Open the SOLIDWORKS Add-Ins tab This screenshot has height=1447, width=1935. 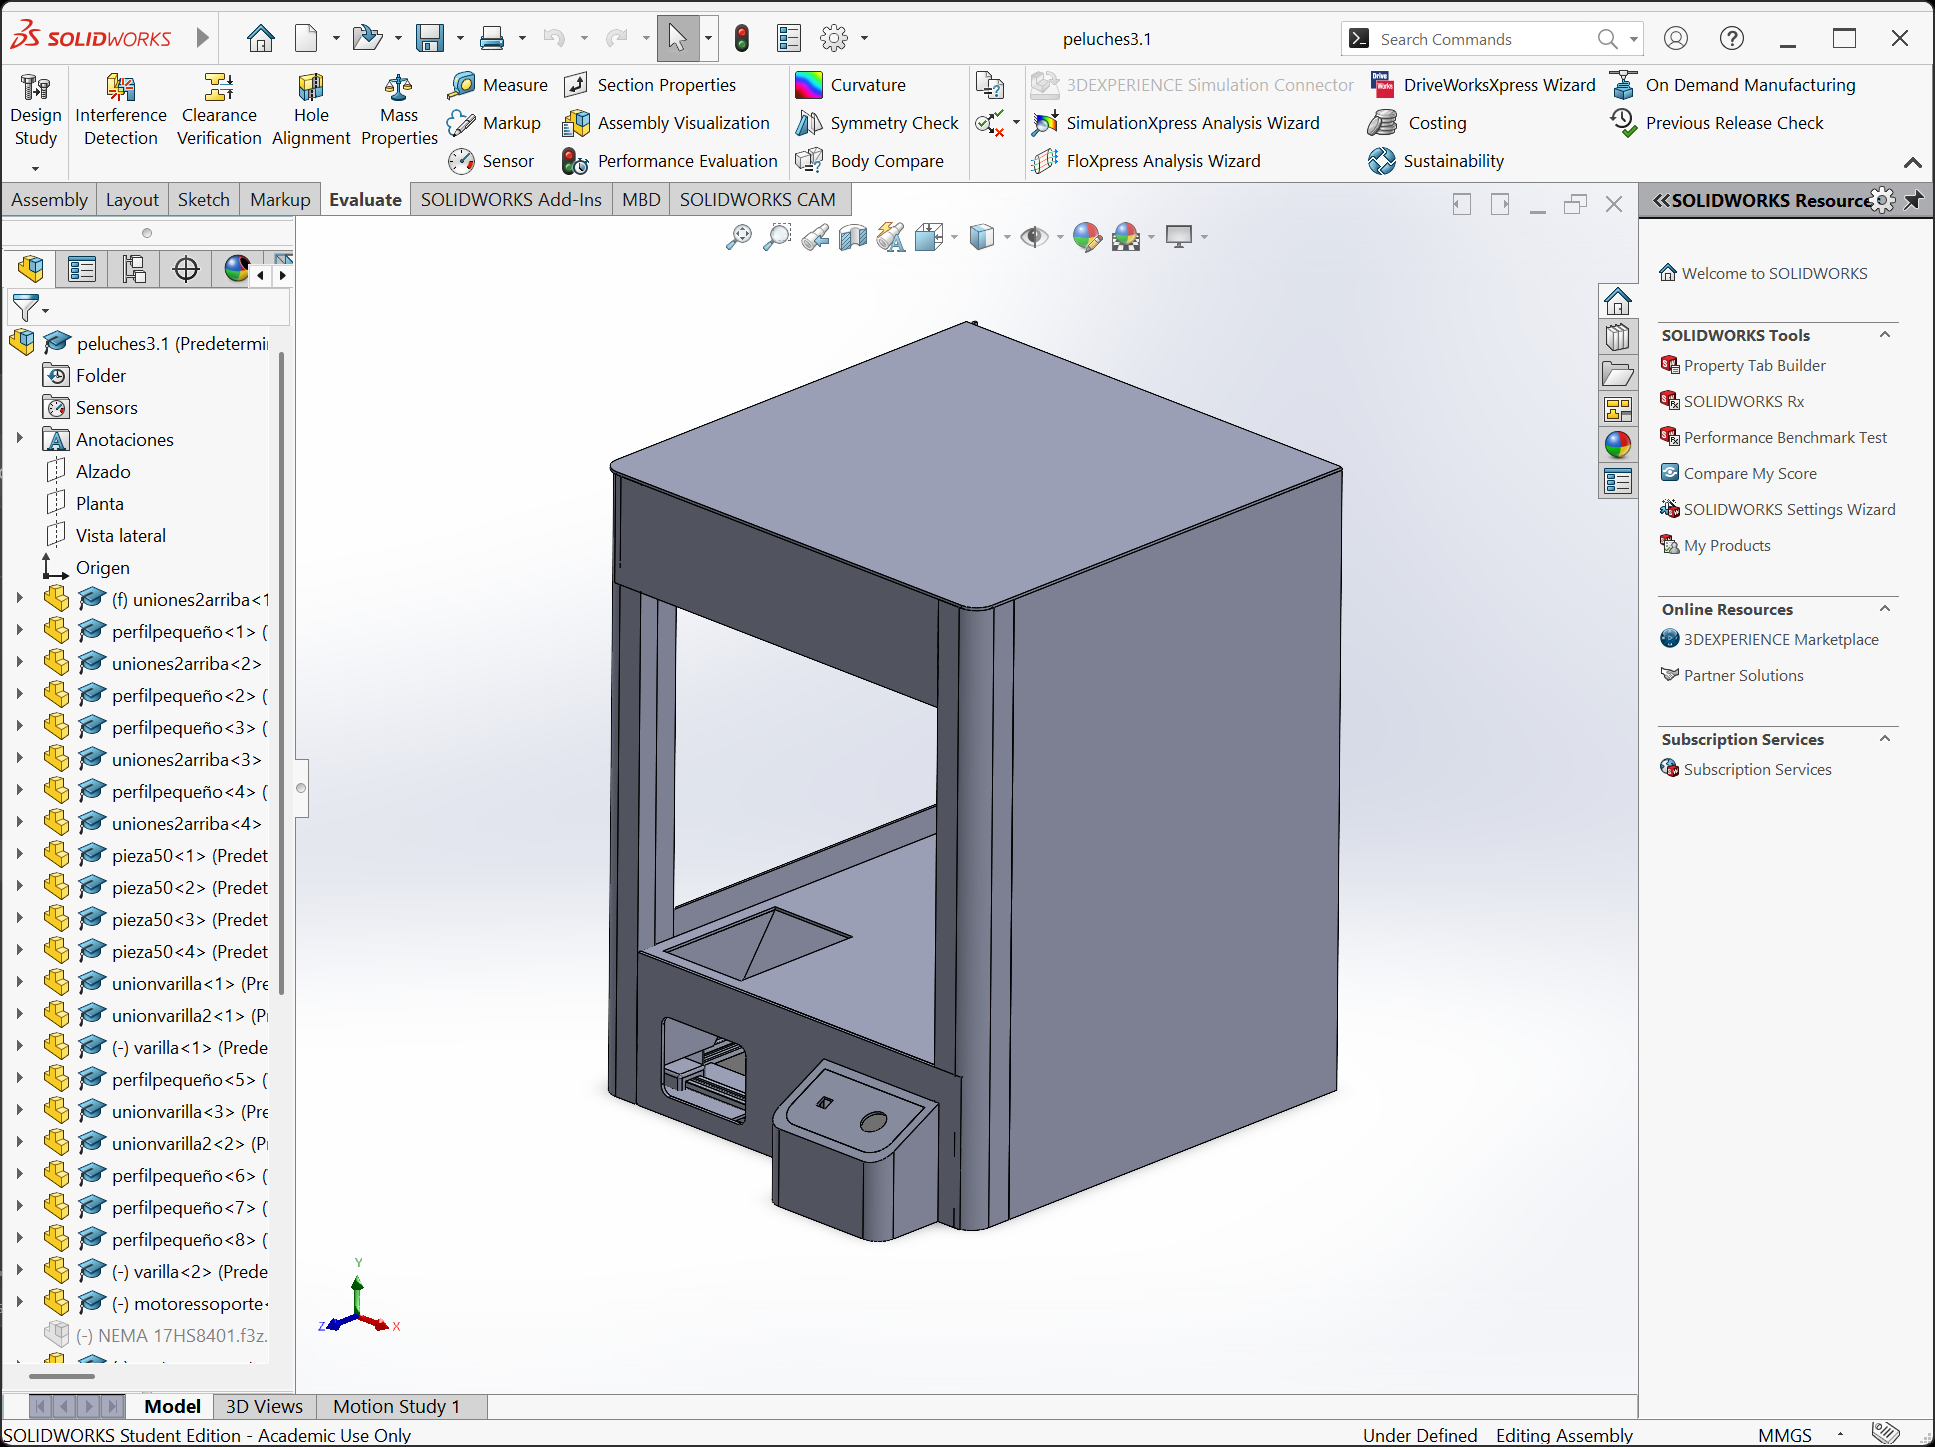[x=511, y=200]
